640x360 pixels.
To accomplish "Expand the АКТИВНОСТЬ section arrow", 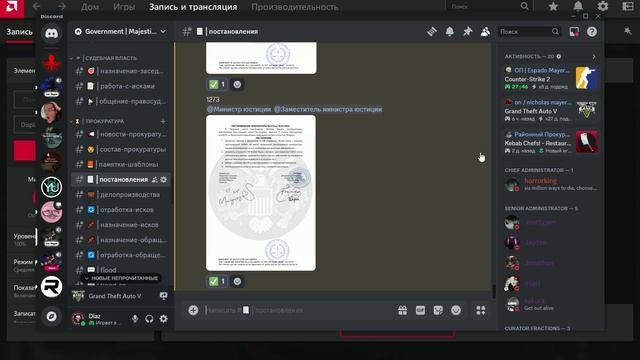I will (594, 56).
